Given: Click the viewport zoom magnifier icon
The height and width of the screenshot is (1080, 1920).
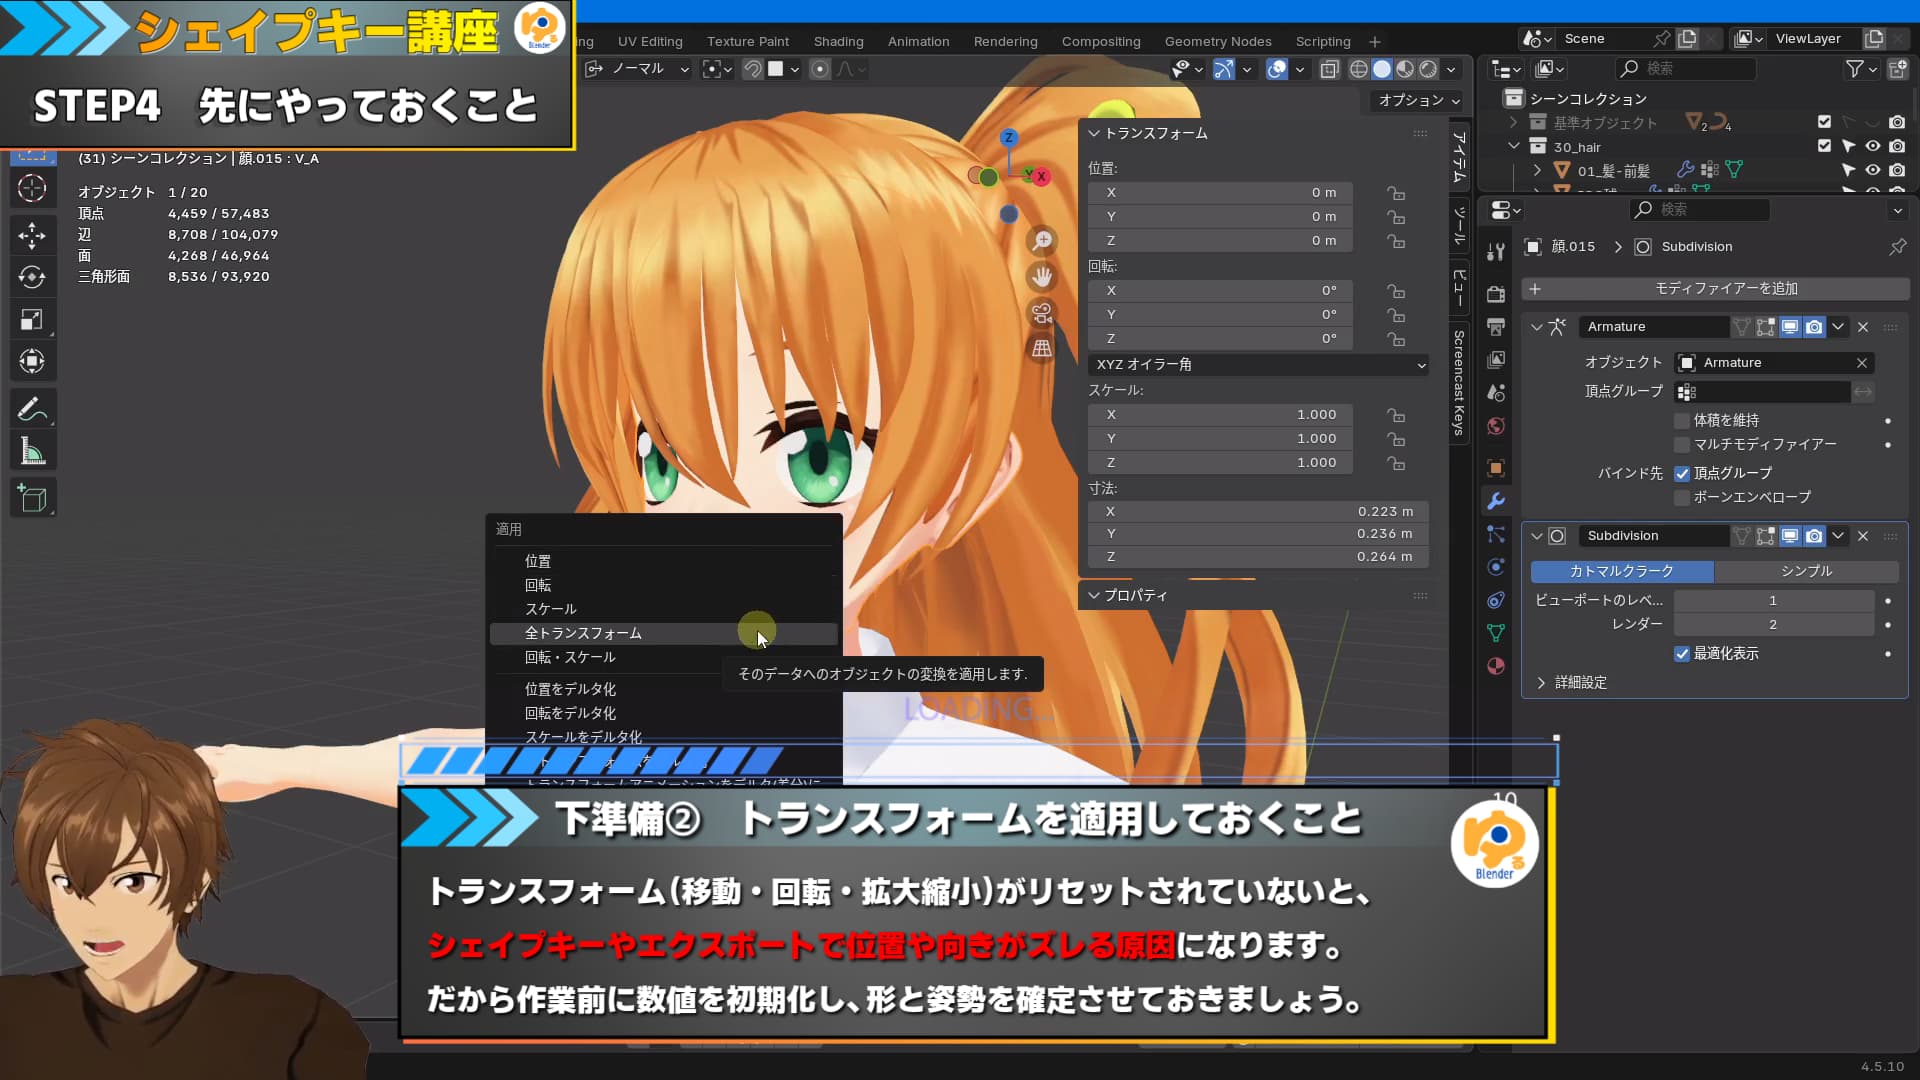Looking at the screenshot, I should coord(1042,241).
